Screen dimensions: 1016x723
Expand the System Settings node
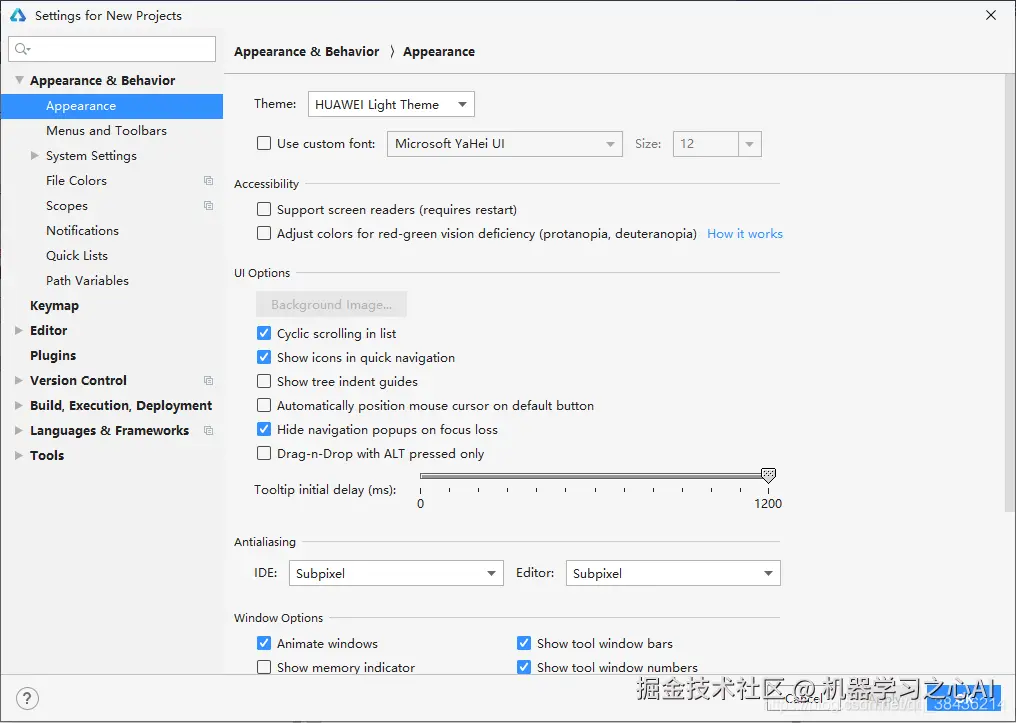click(35, 155)
